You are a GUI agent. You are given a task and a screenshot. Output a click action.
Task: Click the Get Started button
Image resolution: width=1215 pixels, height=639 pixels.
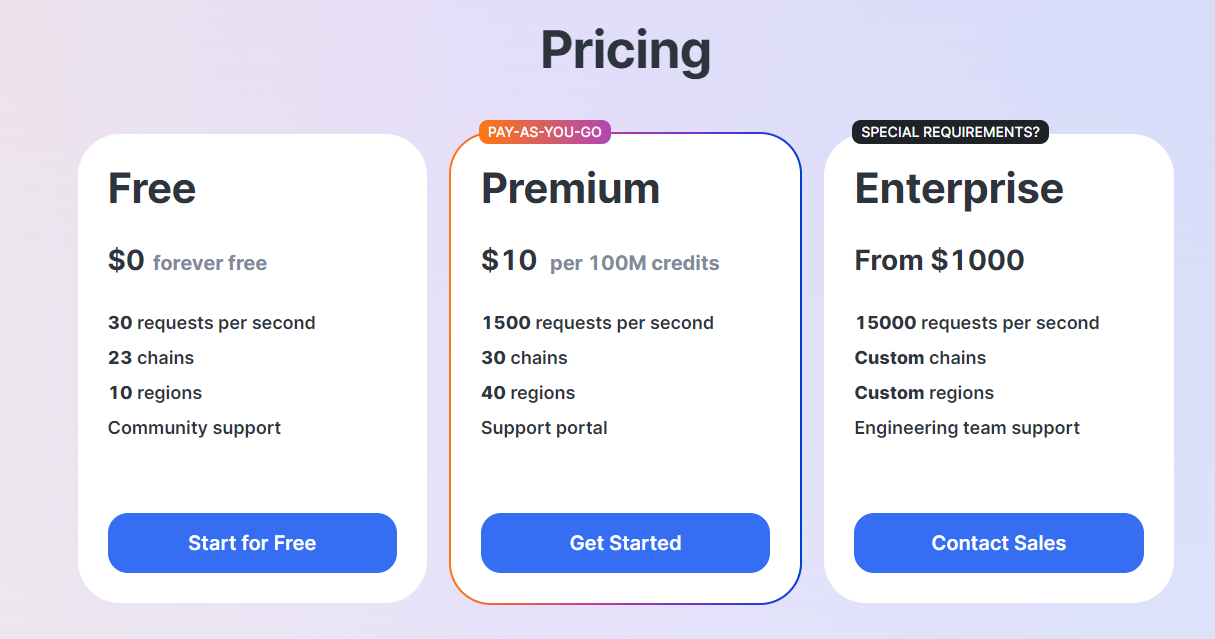[625, 543]
